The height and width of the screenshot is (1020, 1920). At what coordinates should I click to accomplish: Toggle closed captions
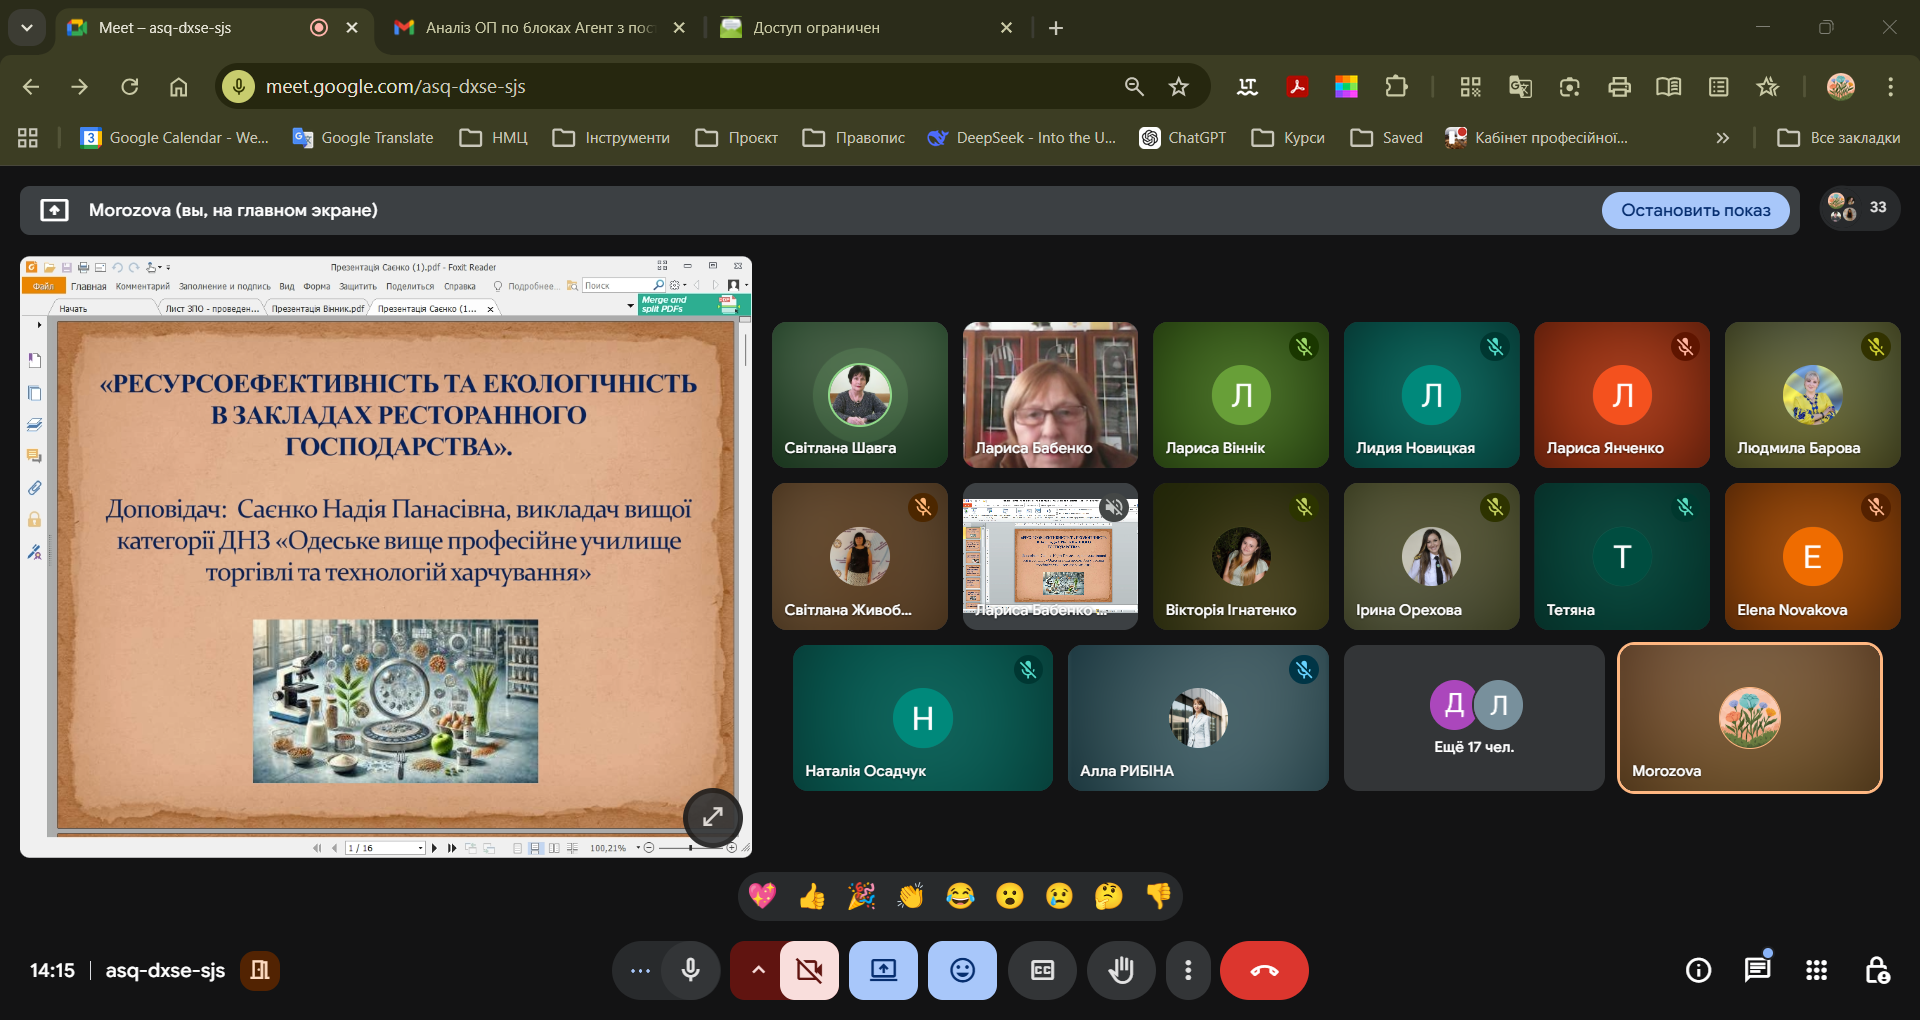pyautogui.click(x=1042, y=970)
